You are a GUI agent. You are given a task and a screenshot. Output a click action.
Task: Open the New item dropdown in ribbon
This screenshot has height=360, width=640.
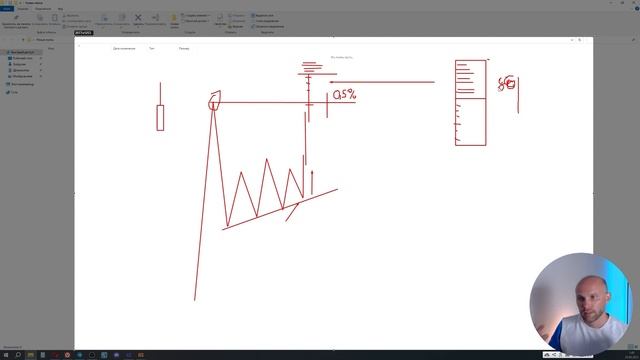coord(196,16)
